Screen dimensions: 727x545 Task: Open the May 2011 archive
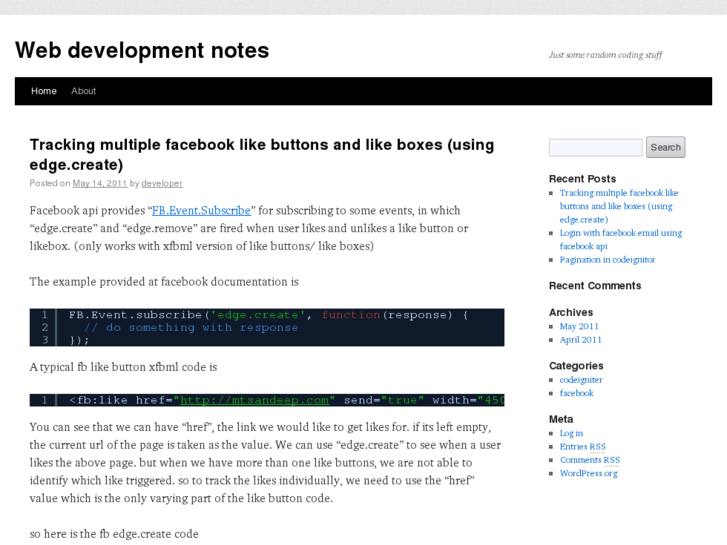tap(579, 327)
